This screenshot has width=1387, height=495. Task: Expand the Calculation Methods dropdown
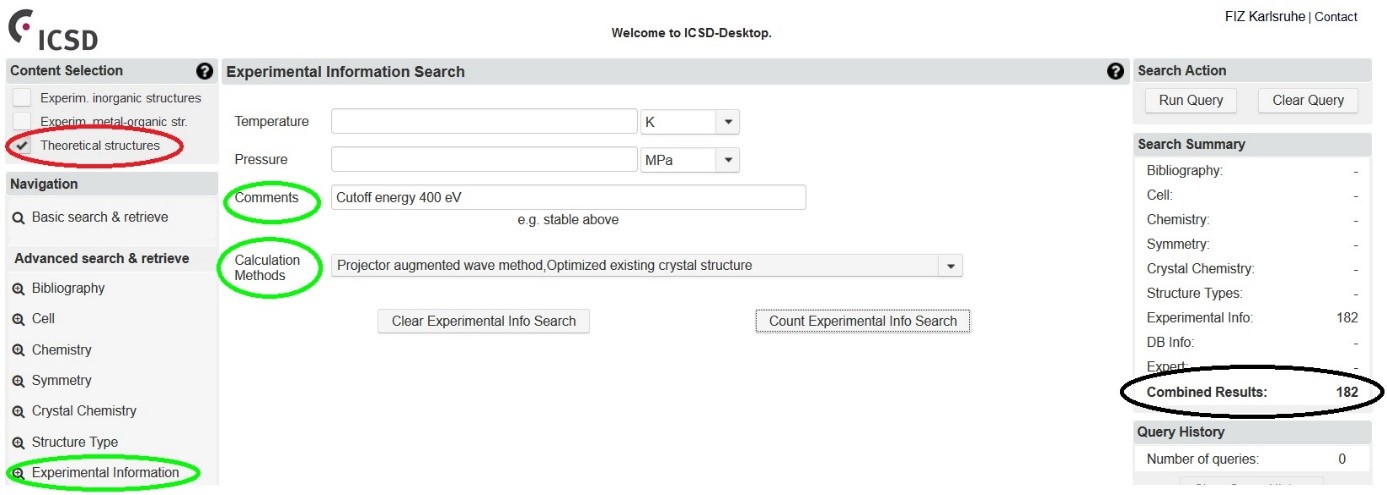tap(951, 266)
